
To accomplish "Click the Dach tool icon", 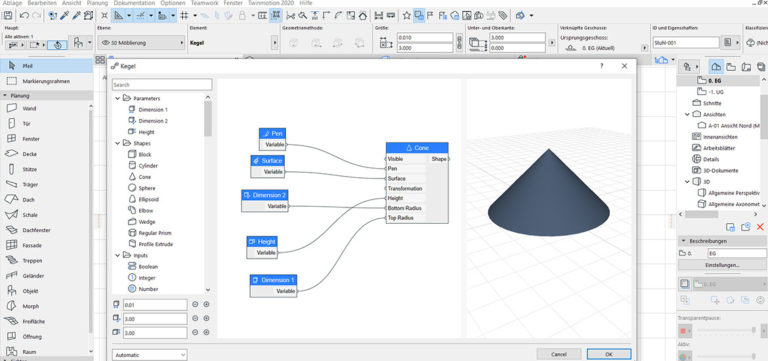I will (12, 199).
